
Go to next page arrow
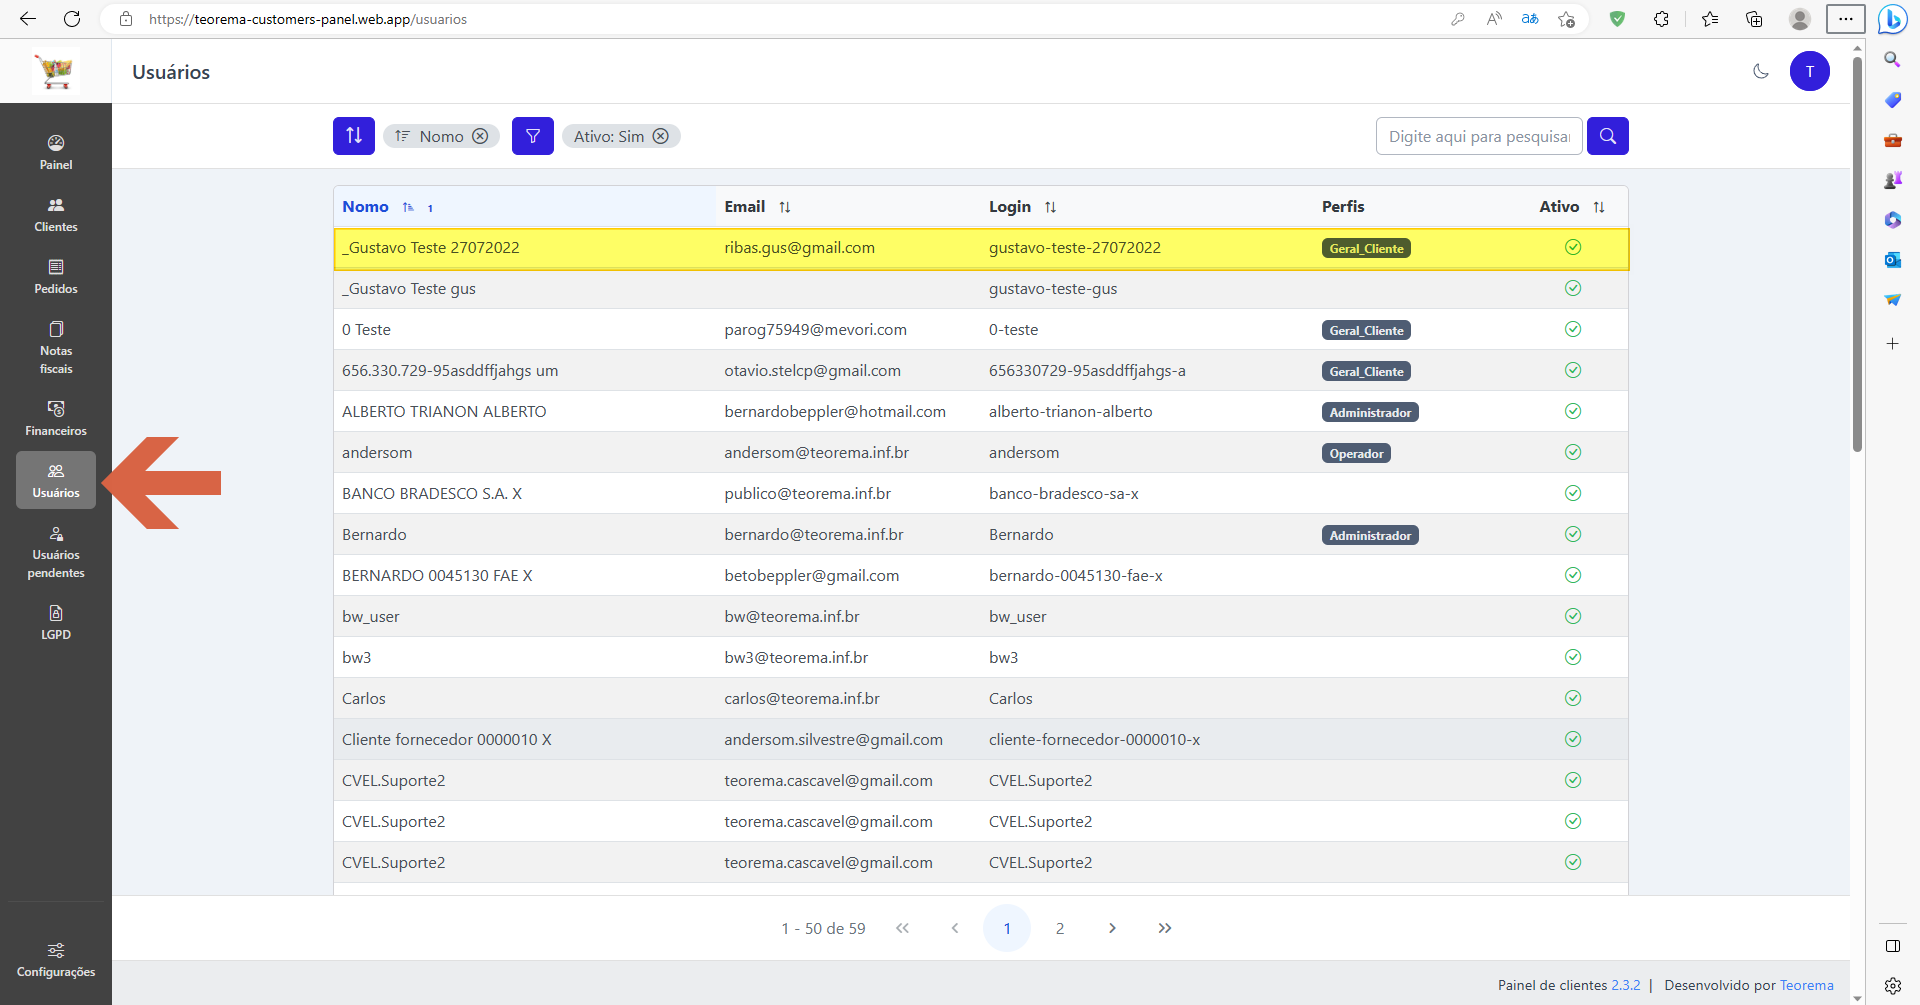tap(1112, 928)
